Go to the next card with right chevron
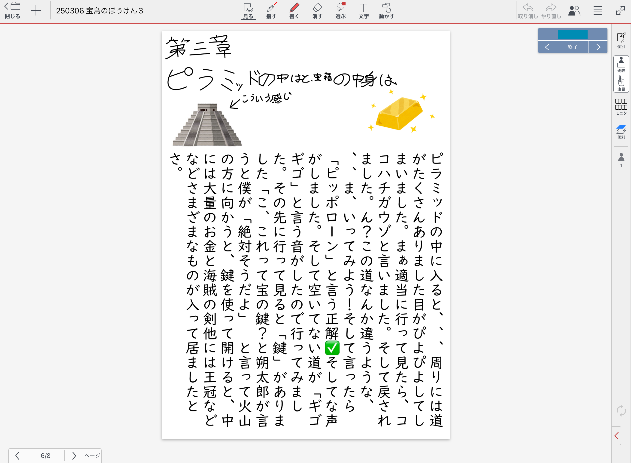 599,46
